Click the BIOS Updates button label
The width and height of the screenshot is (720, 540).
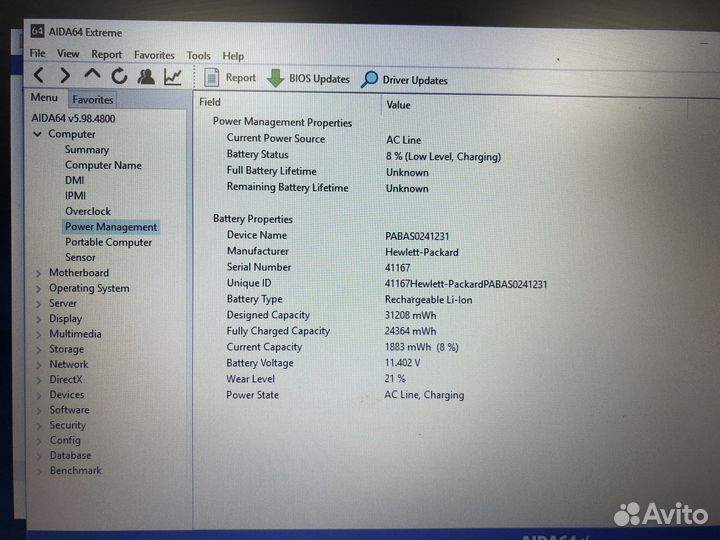pyautogui.click(x=319, y=79)
